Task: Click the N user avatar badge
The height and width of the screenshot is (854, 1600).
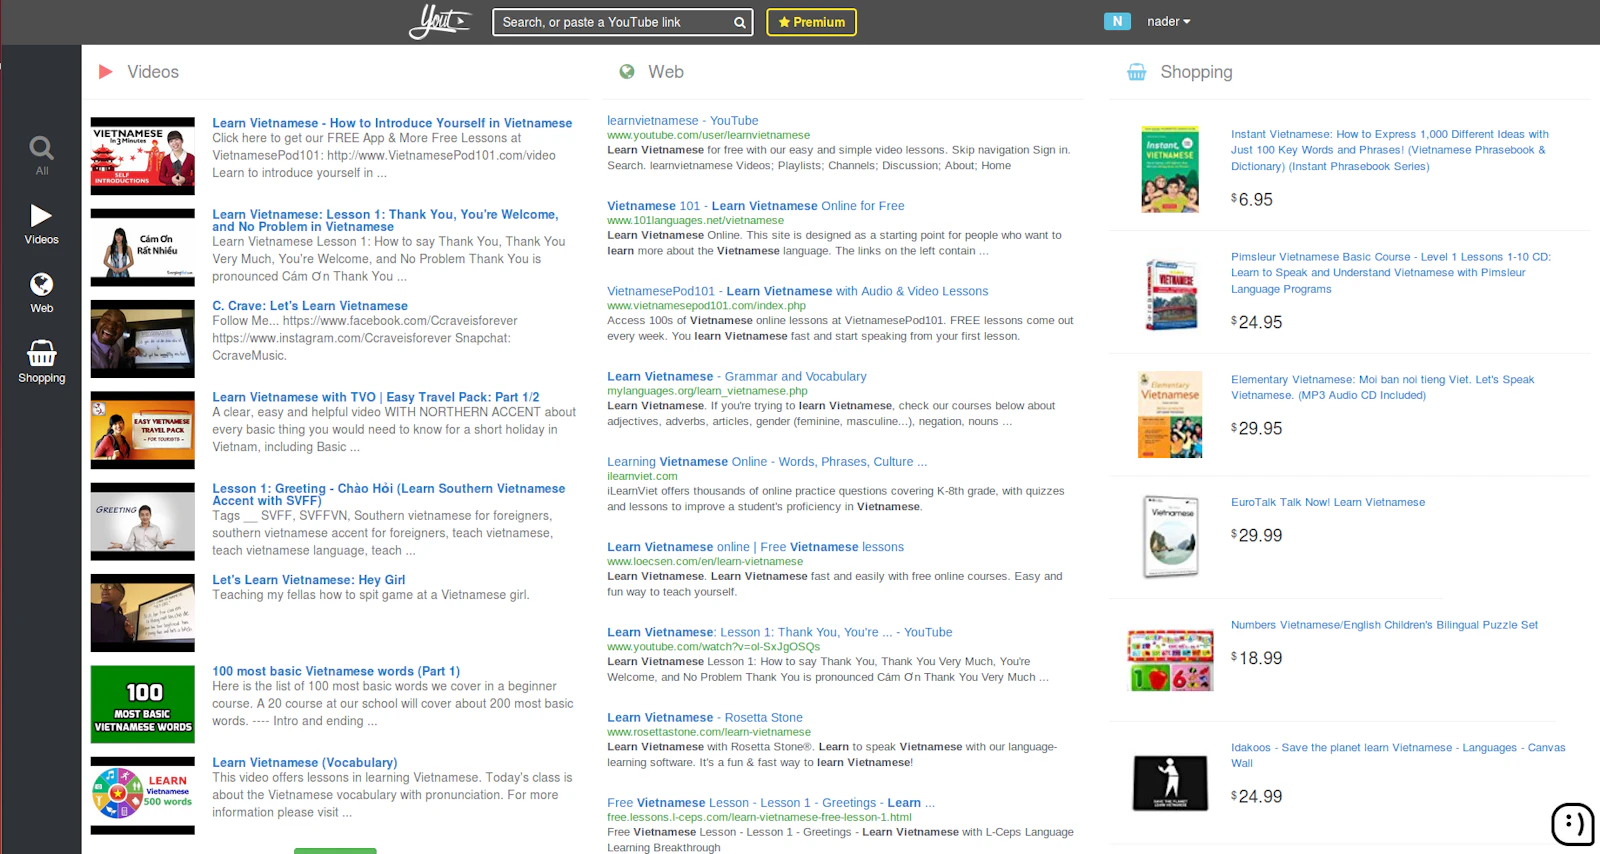Action: tap(1117, 21)
